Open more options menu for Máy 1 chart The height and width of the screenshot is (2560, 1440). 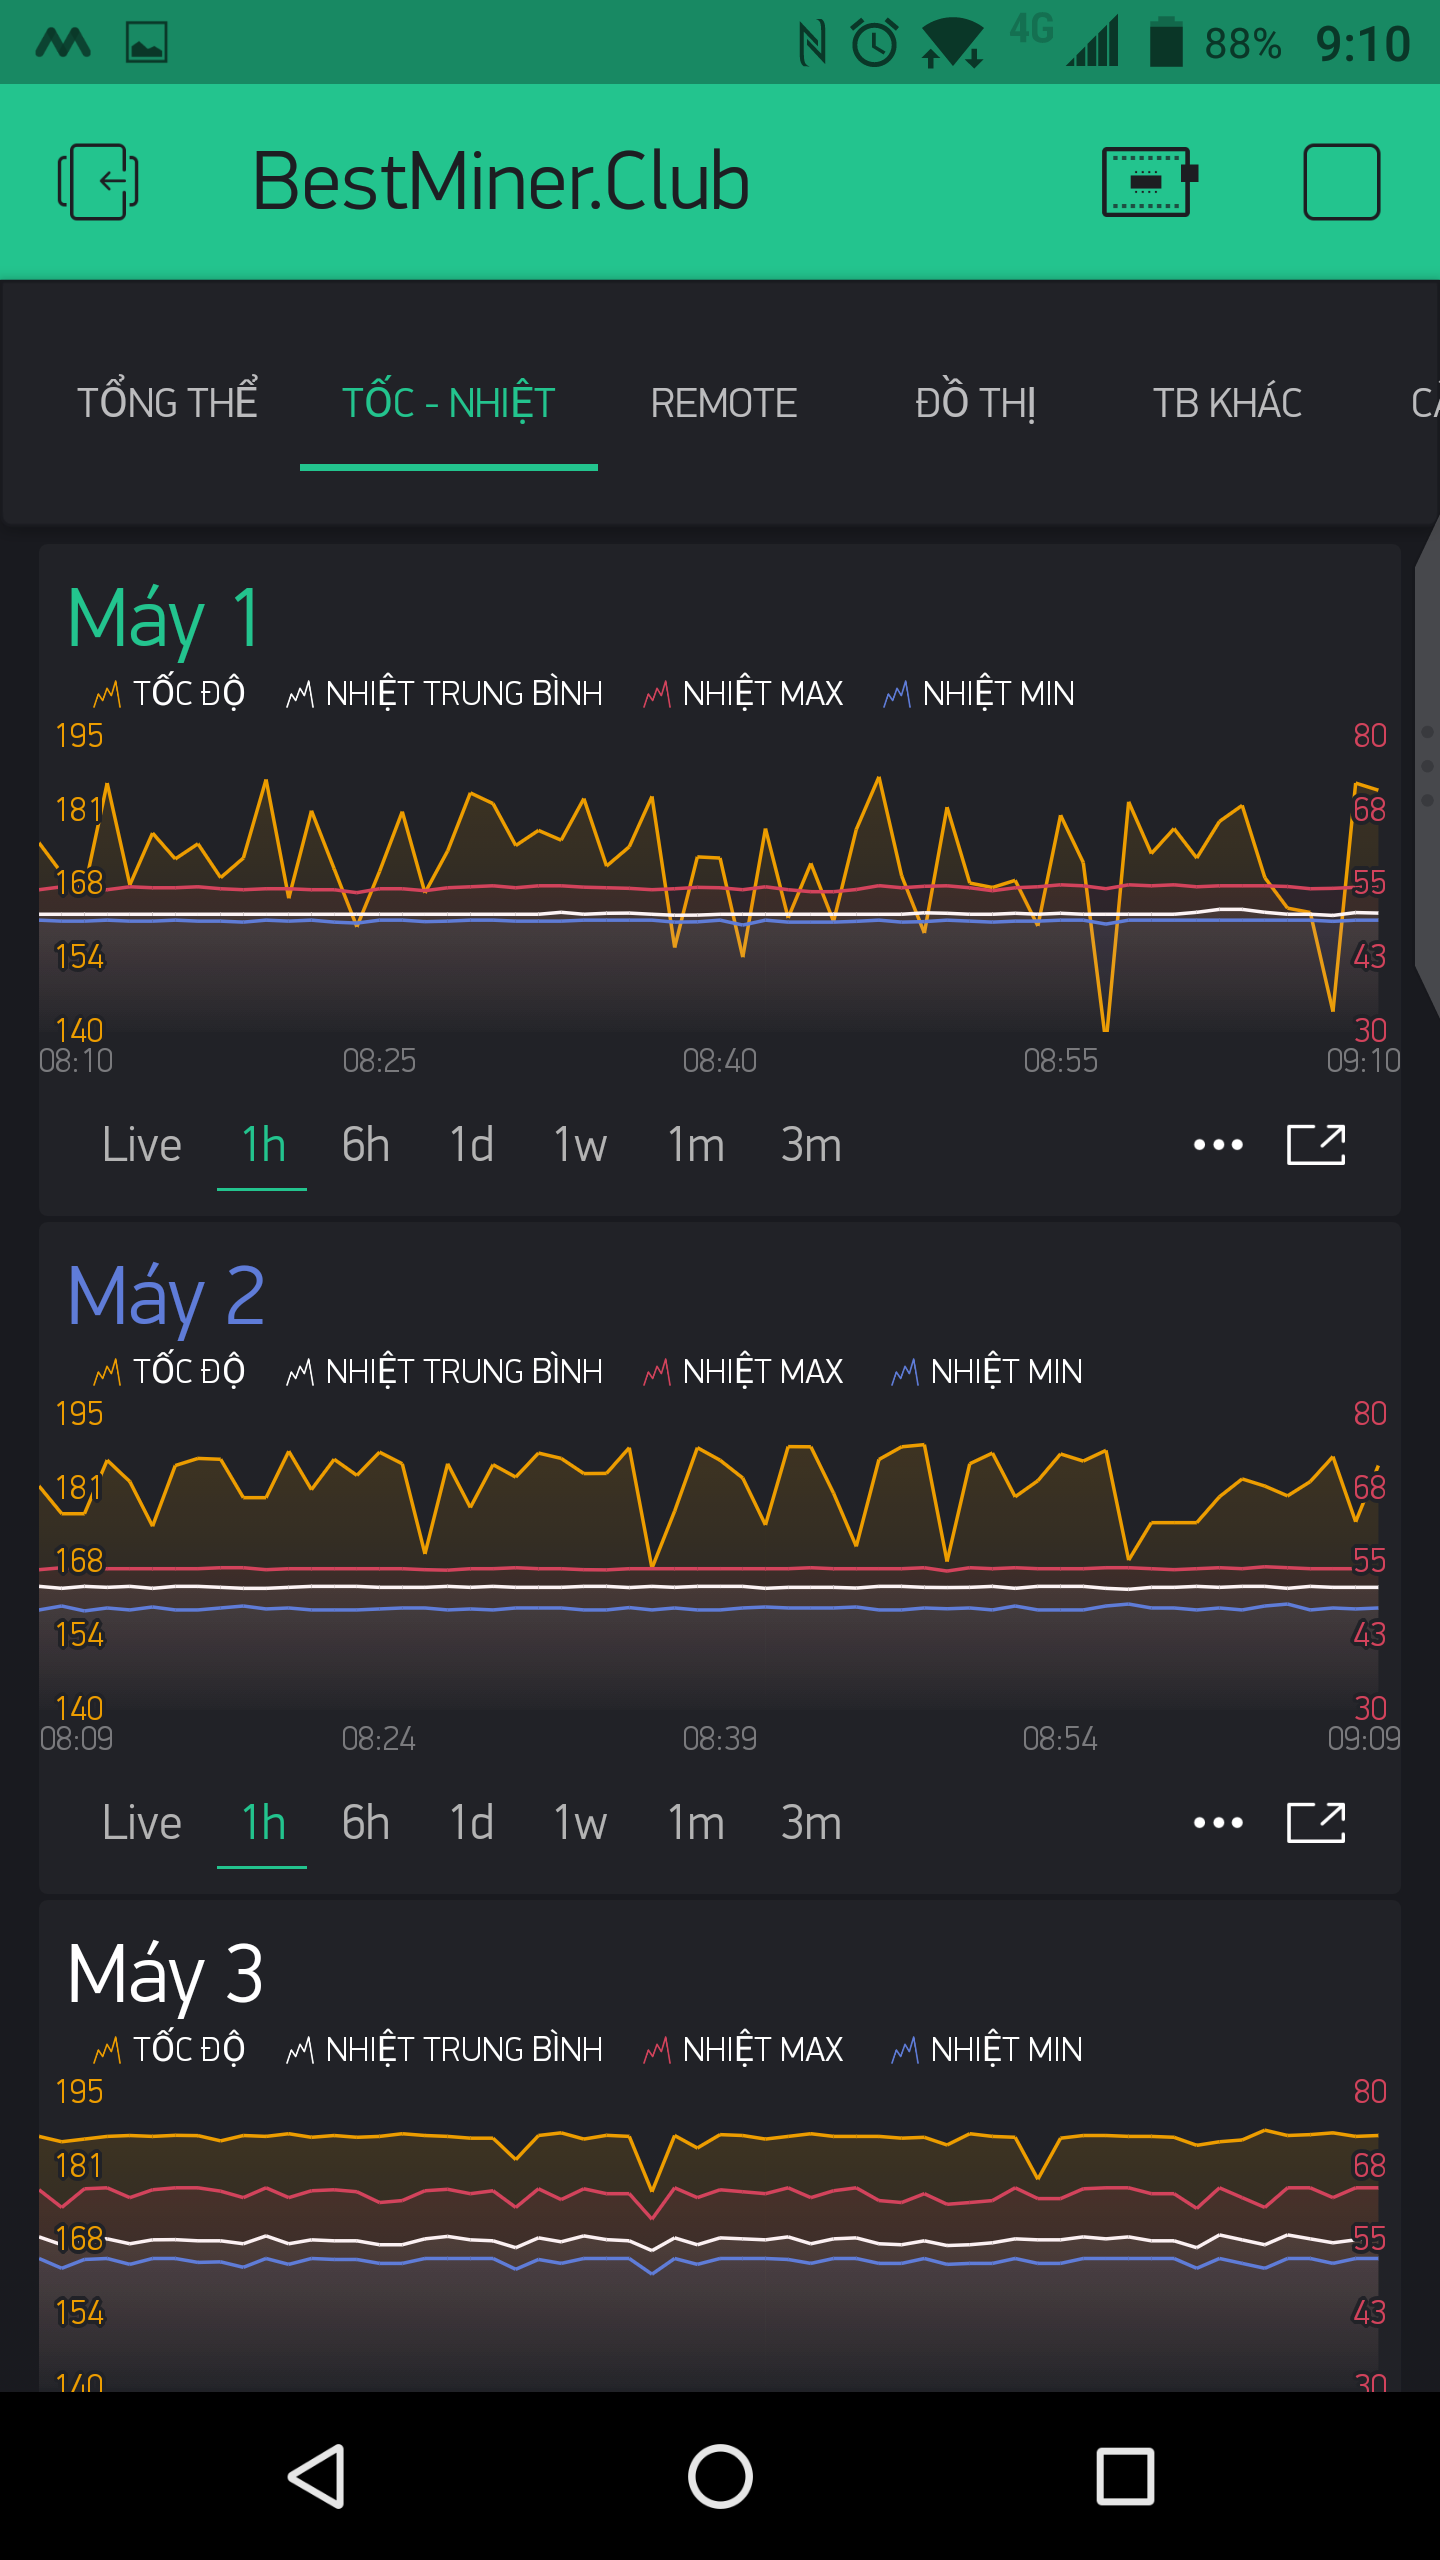(1218, 1145)
